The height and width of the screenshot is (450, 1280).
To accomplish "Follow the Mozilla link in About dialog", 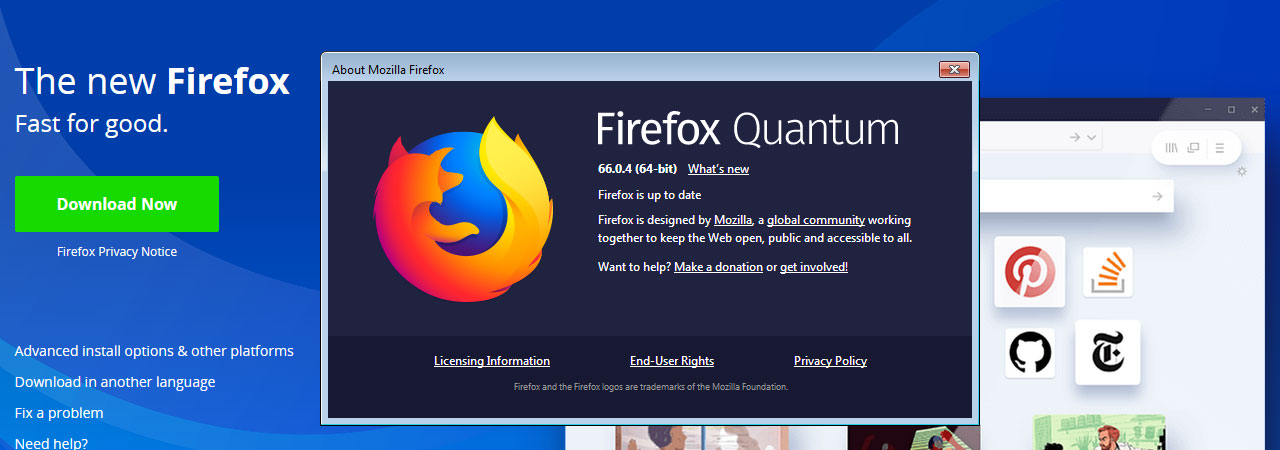I will 733,220.
